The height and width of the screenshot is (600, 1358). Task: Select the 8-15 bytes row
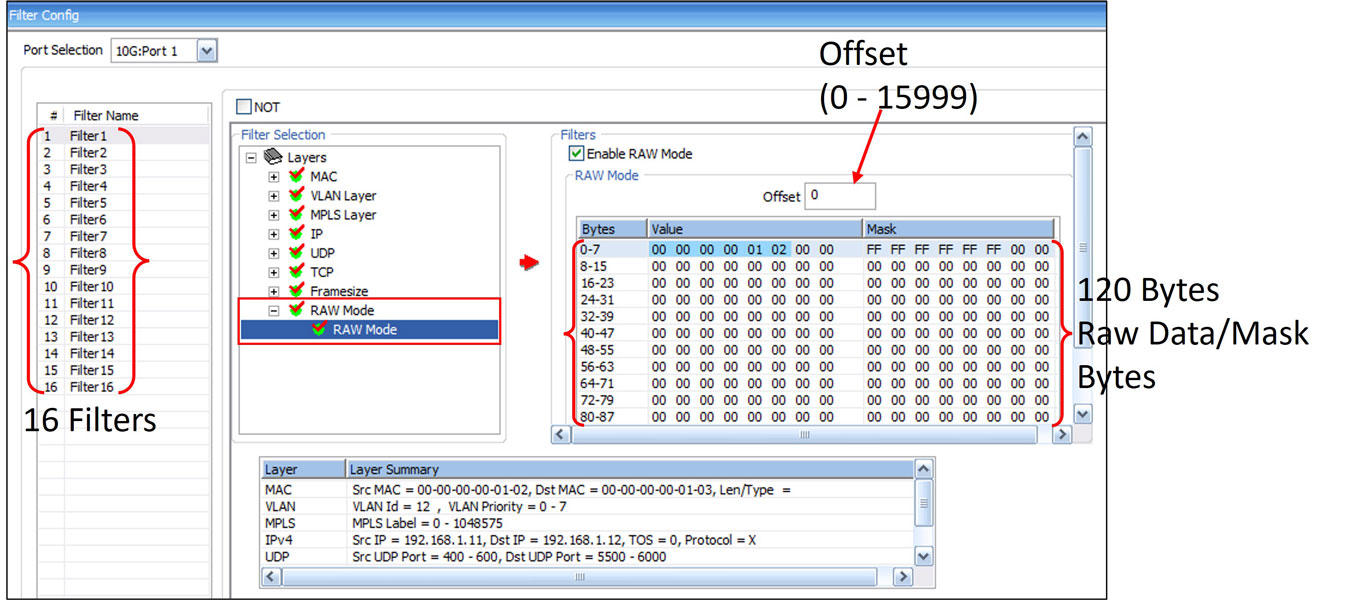click(x=815, y=266)
